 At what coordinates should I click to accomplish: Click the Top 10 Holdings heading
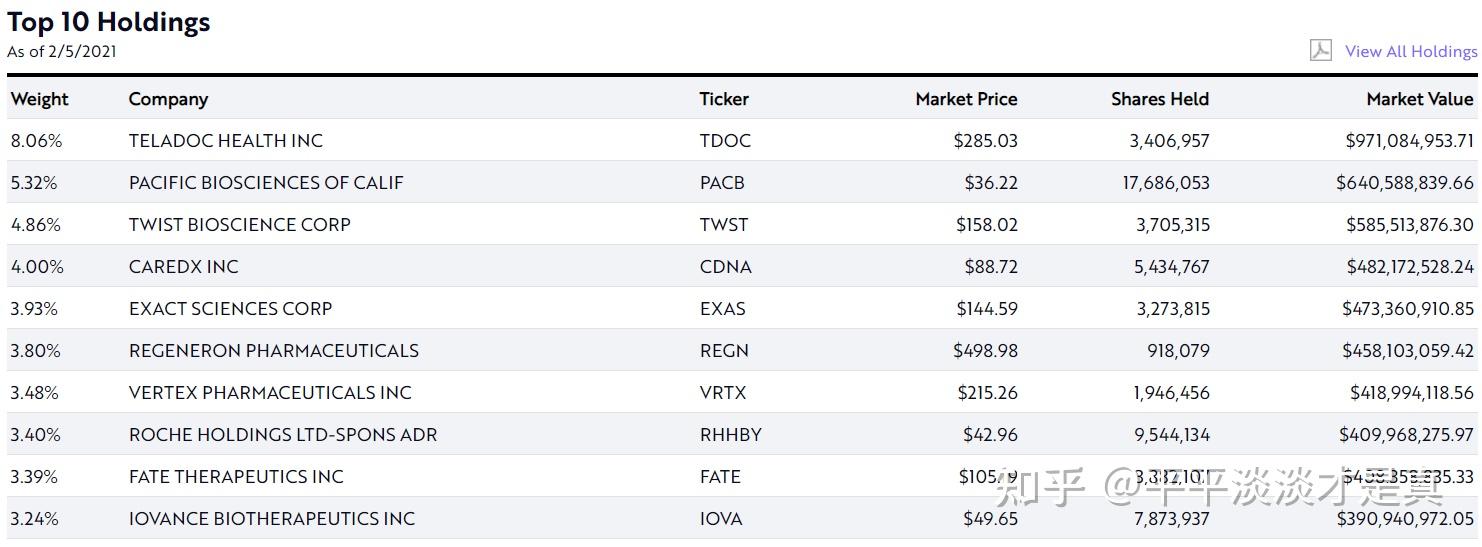[109, 22]
